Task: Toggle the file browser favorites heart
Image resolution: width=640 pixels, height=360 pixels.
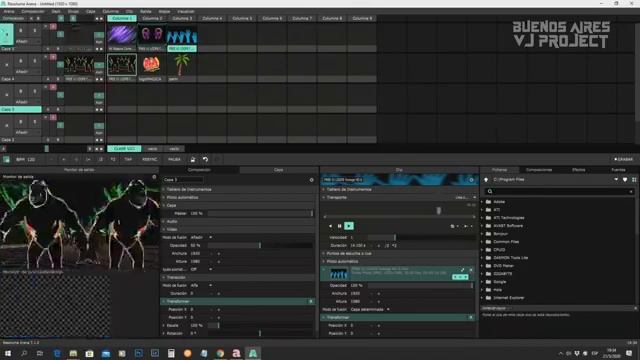Action: pos(625,180)
